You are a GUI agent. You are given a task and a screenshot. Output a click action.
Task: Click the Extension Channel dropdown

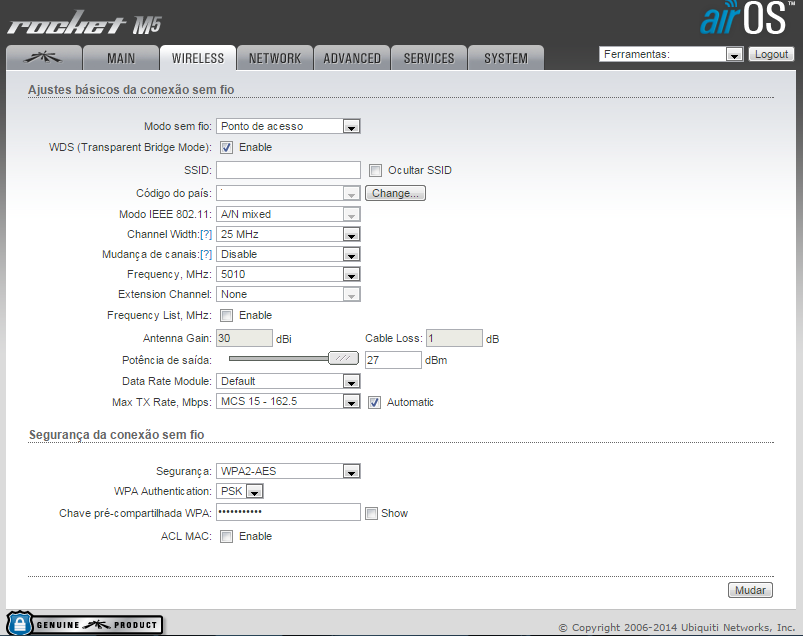pyautogui.click(x=288, y=294)
